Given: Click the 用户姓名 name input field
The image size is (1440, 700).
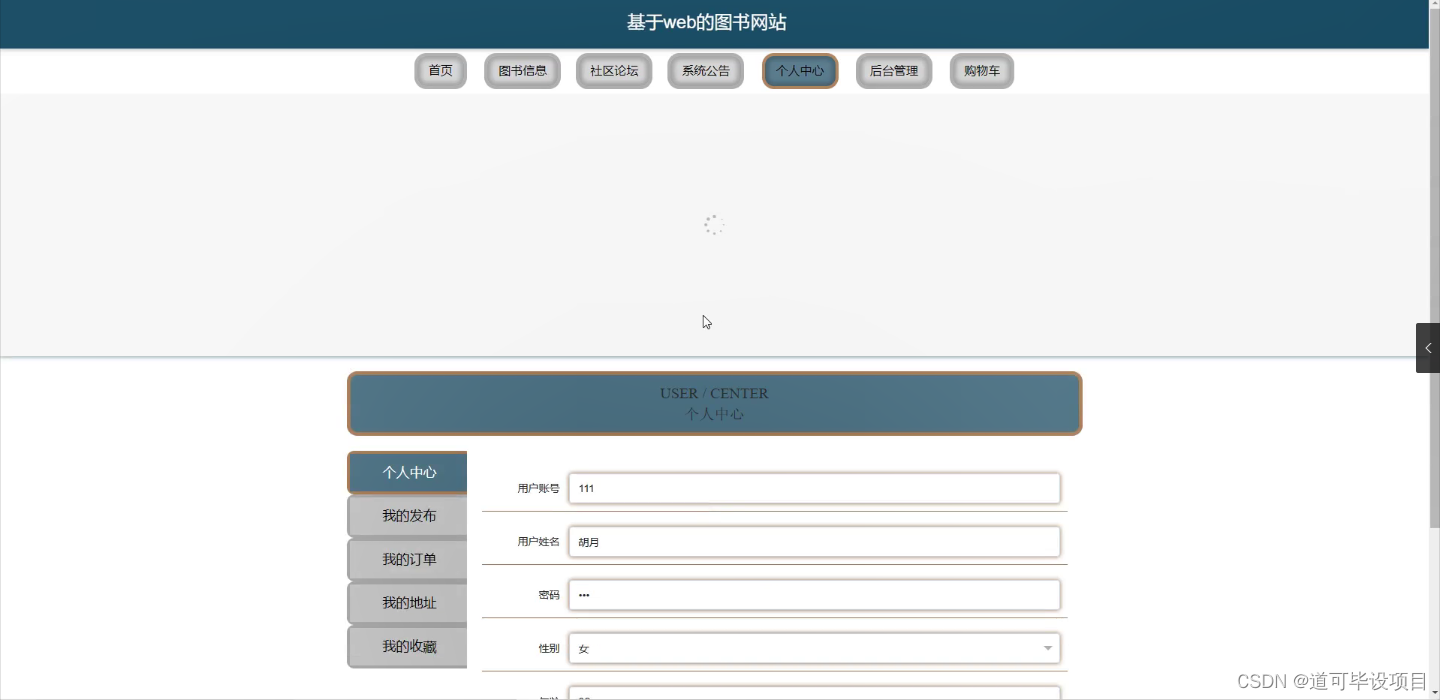Looking at the screenshot, I should point(814,541).
